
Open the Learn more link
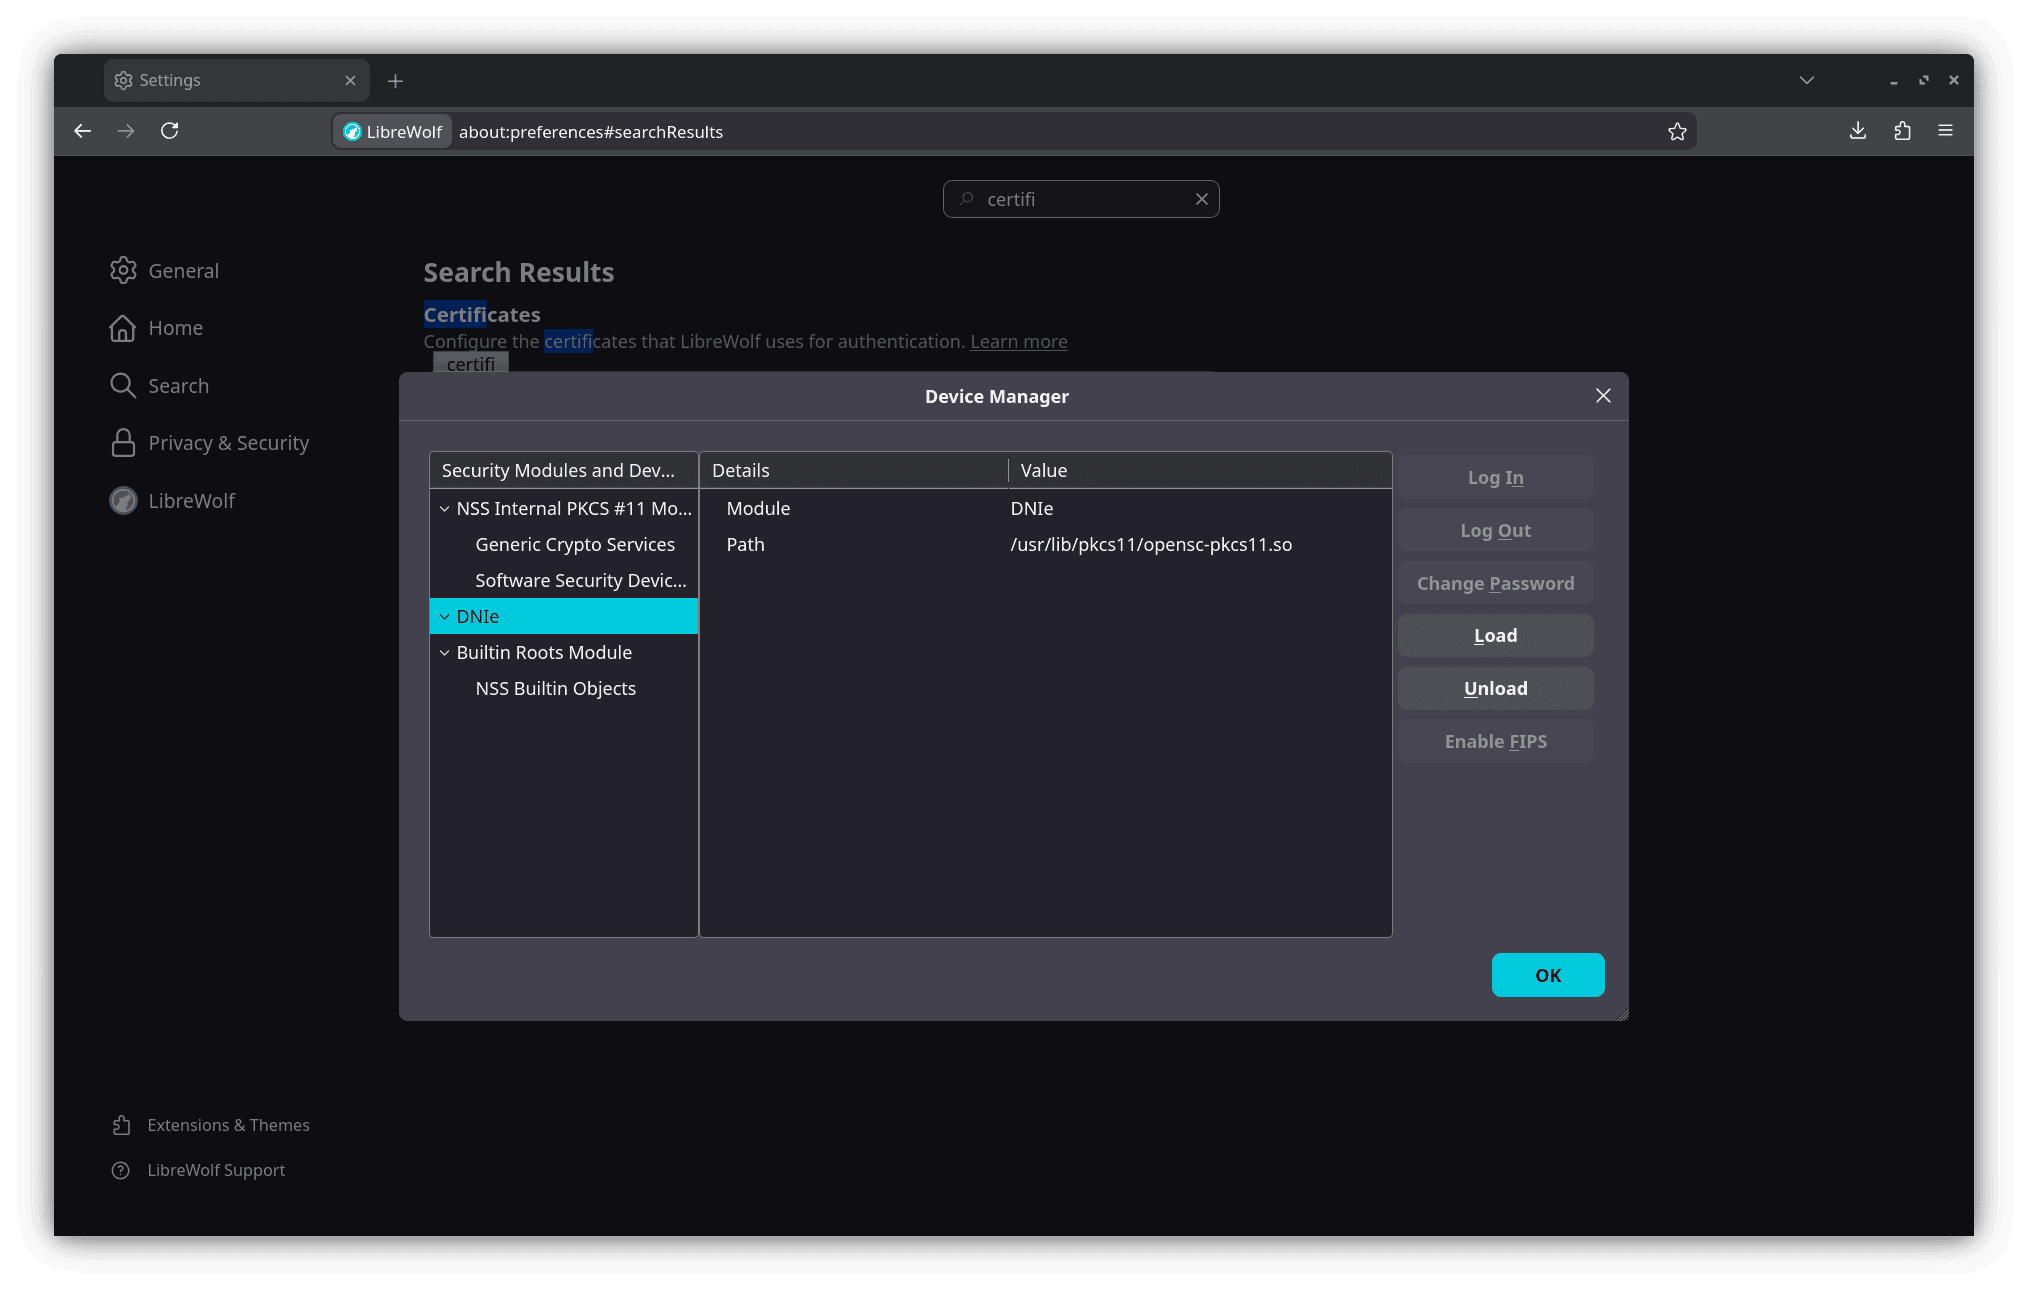tap(1018, 341)
